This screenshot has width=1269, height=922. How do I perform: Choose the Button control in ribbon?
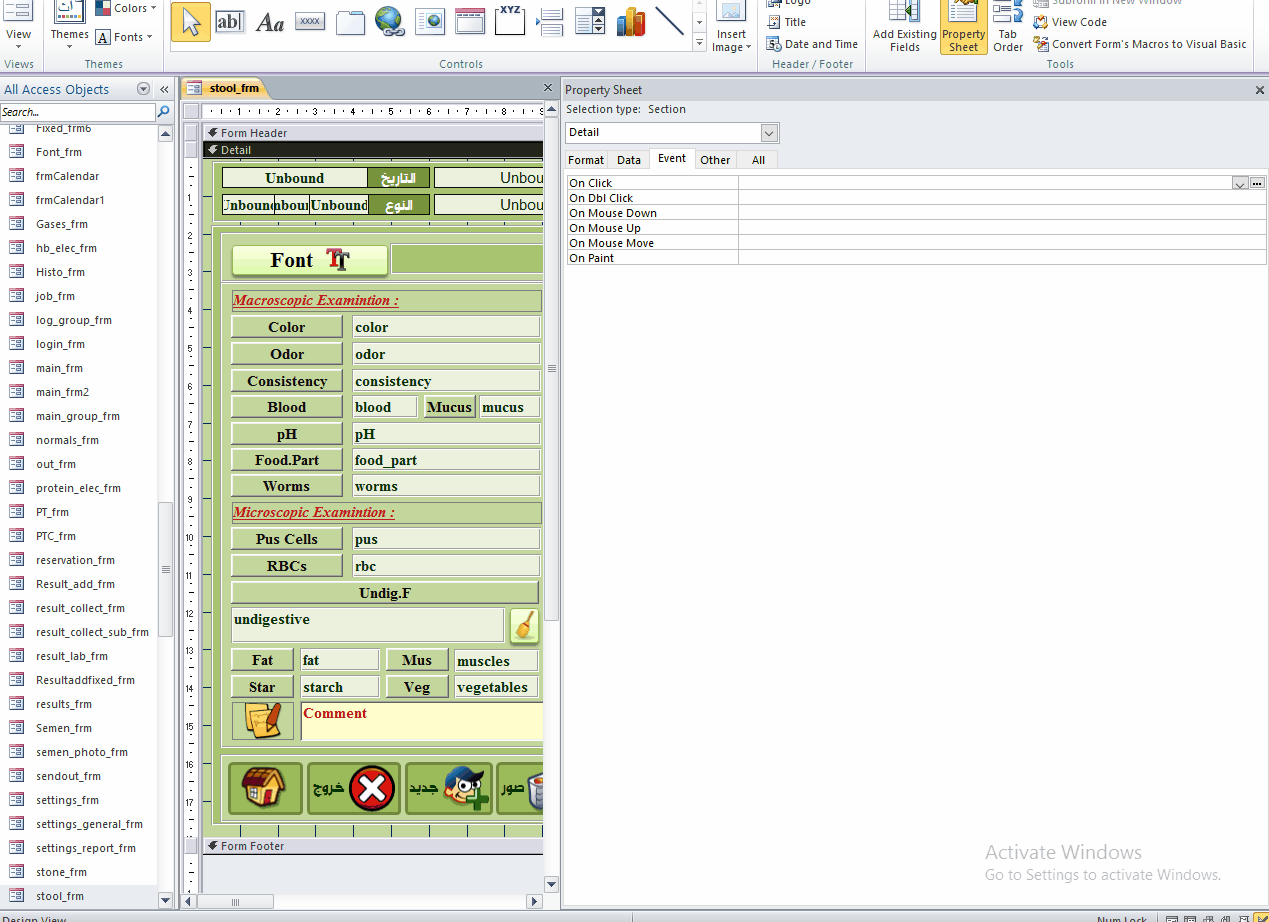coord(310,21)
